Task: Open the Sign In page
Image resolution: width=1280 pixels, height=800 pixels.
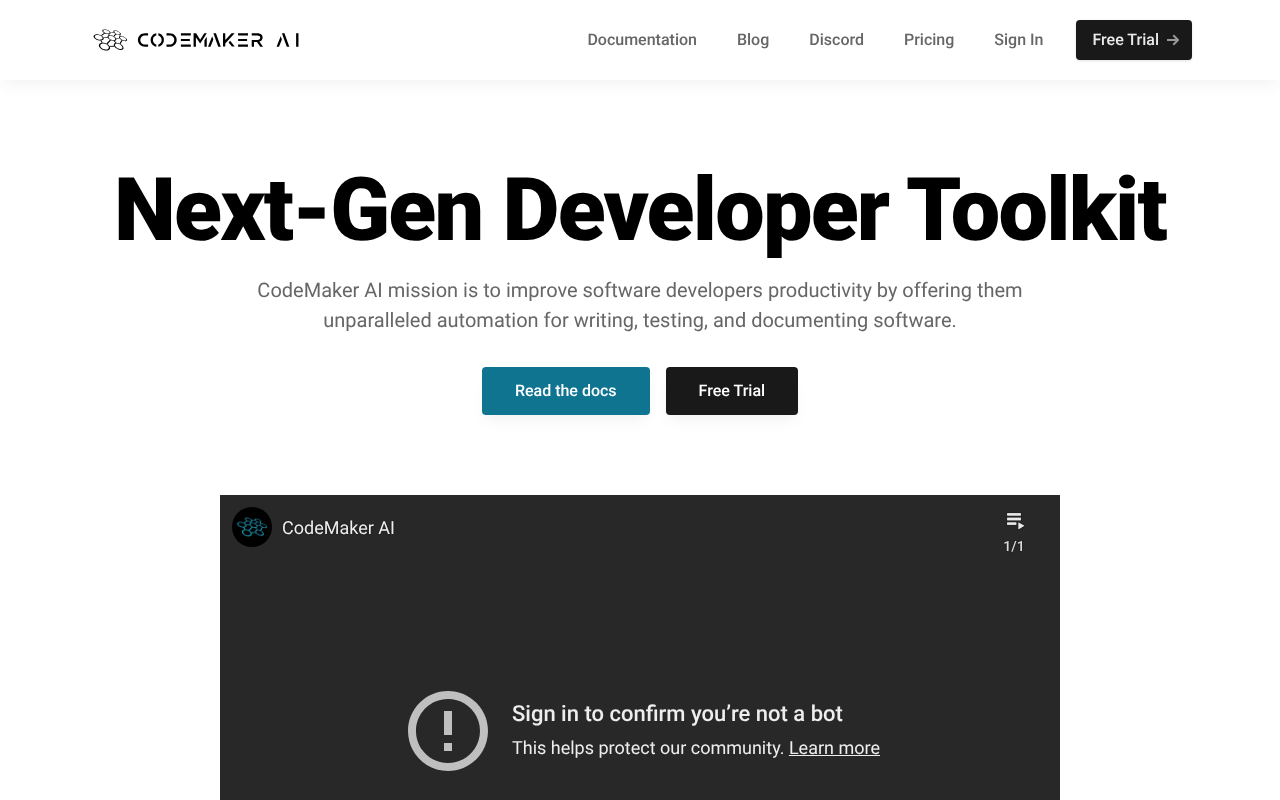Action: coord(1018,39)
